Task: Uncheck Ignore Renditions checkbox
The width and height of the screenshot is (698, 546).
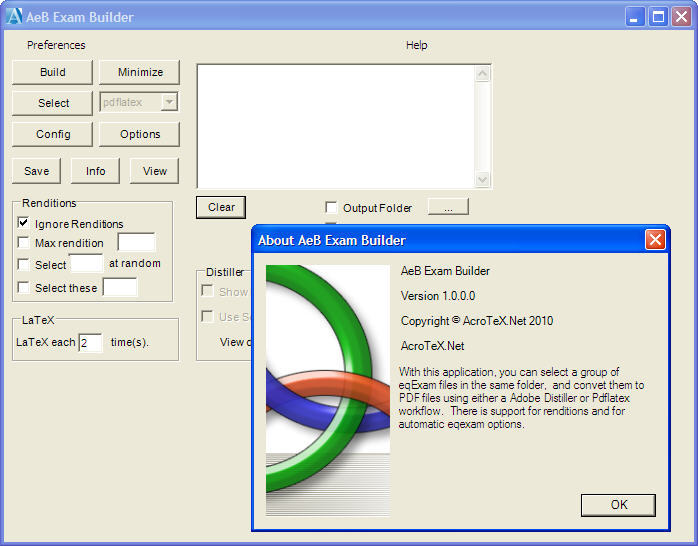Action: 24,224
